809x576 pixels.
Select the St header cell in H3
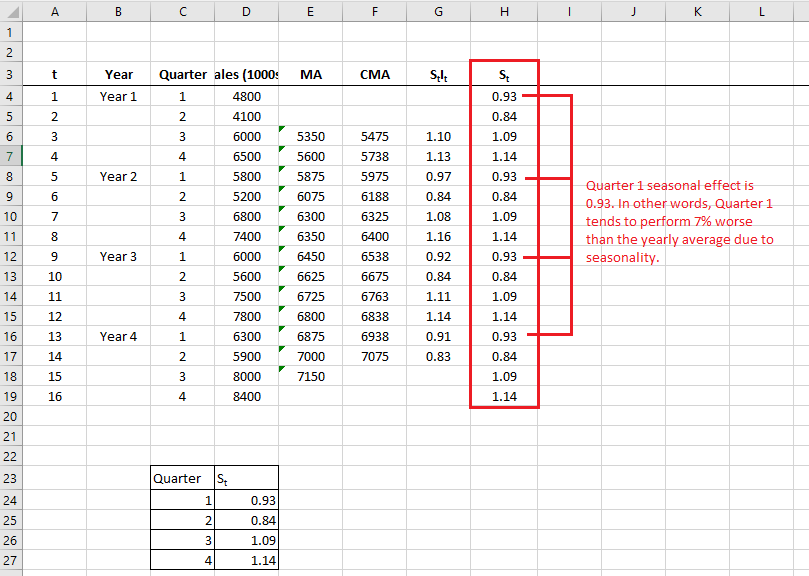click(x=504, y=75)
